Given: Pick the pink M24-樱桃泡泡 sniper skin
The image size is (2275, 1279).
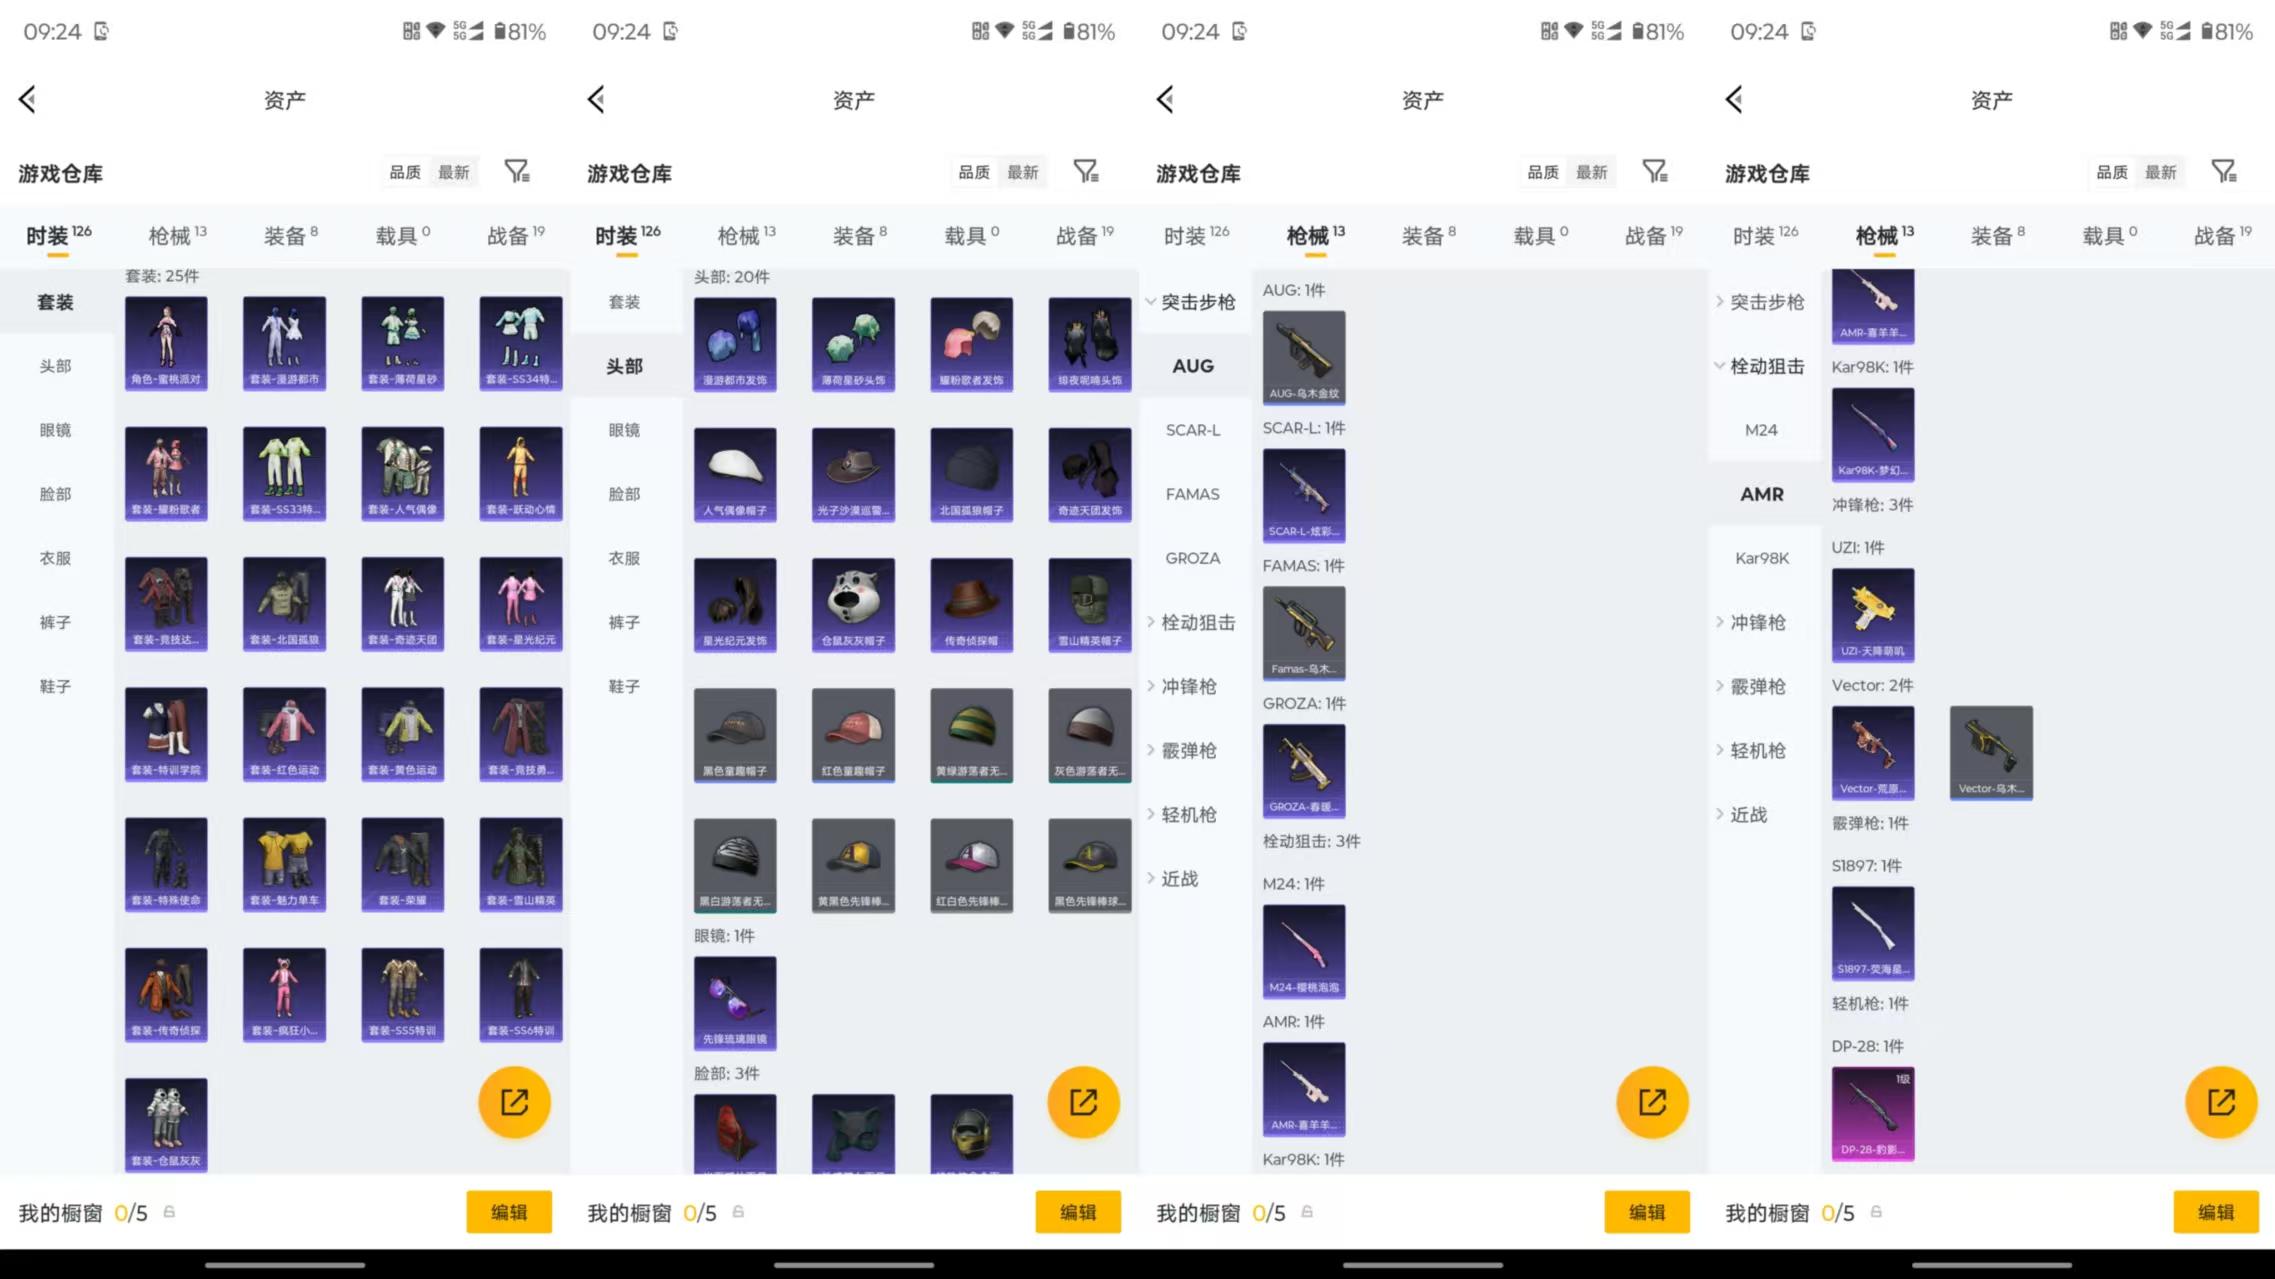Looking at the screenshot, I should tap(1304, 951).
